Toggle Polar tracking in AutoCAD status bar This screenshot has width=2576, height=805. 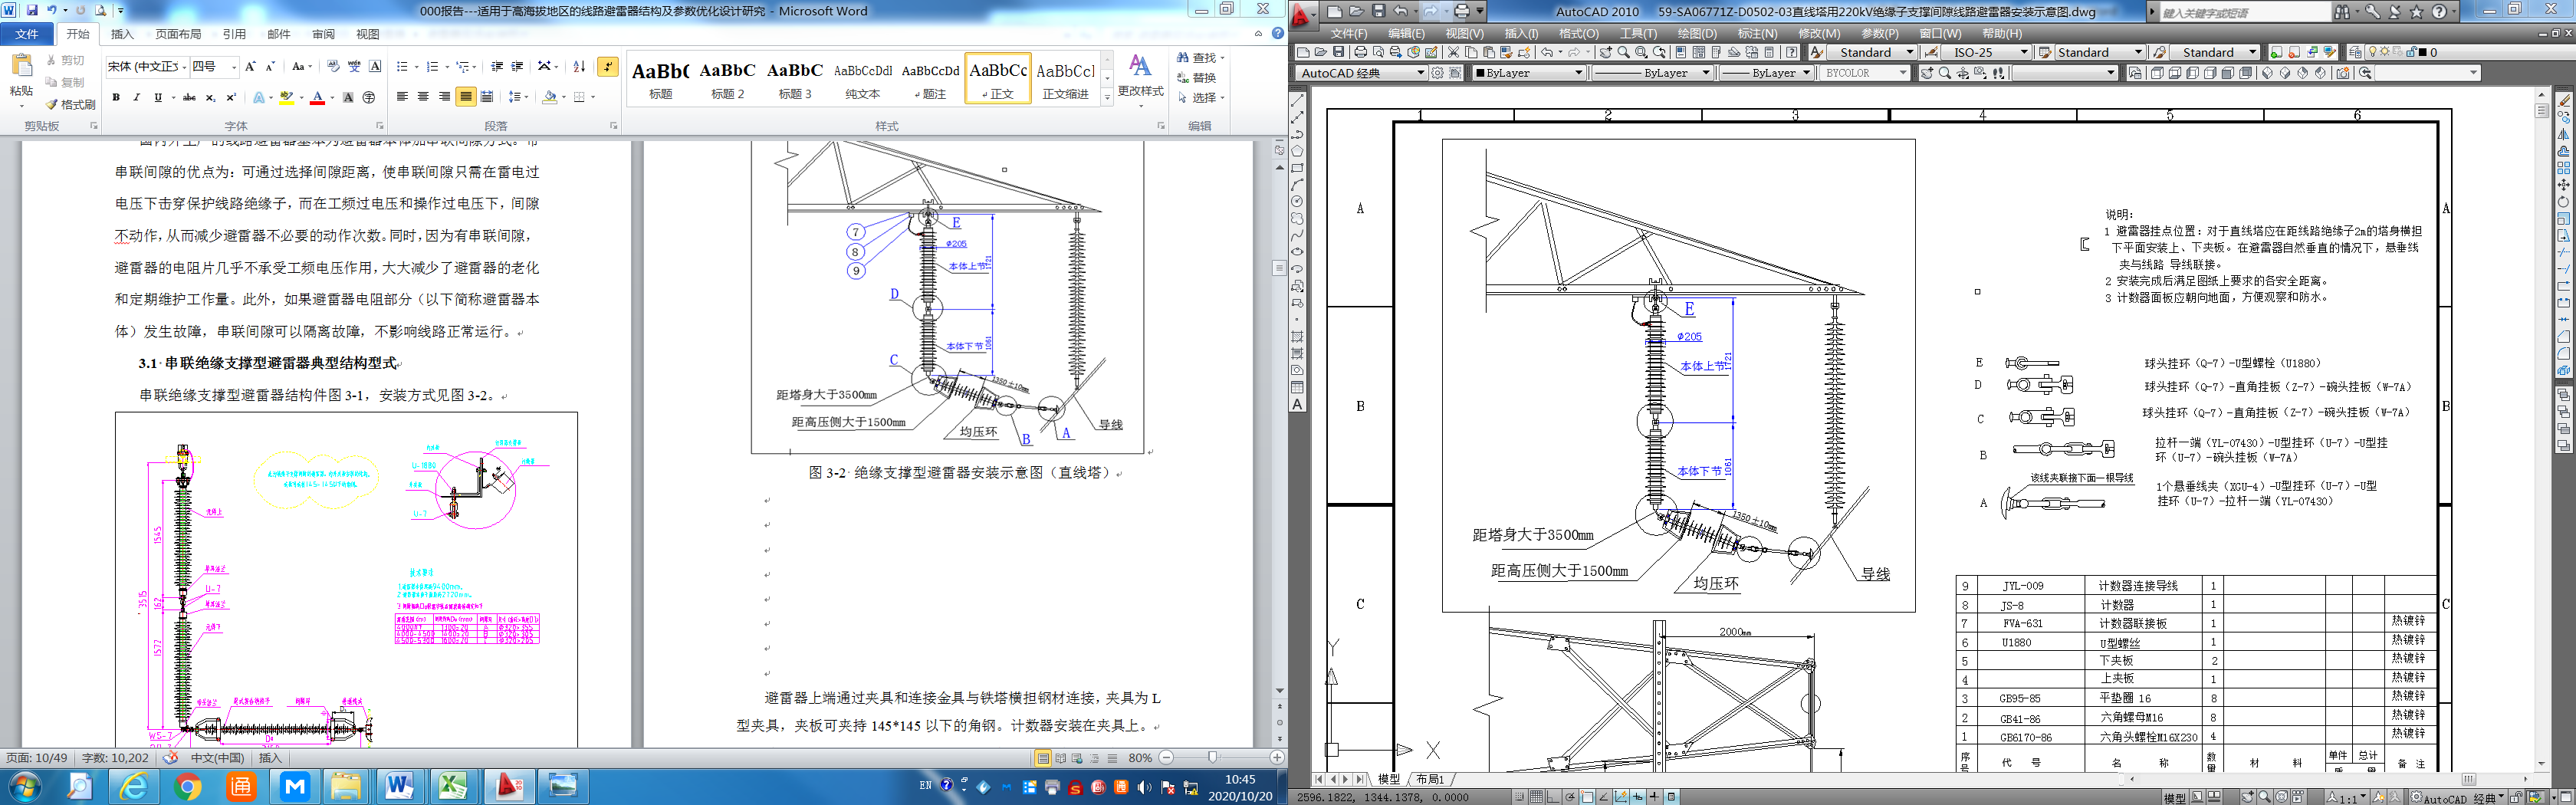(1571, 797)
